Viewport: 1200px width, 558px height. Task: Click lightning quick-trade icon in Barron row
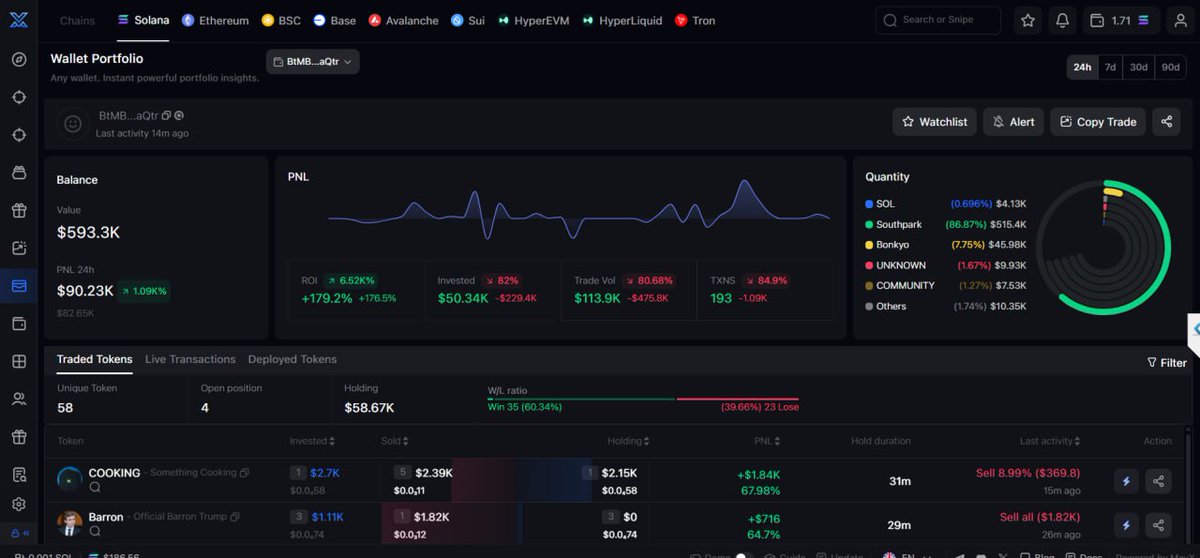(x=1127, y=525)
